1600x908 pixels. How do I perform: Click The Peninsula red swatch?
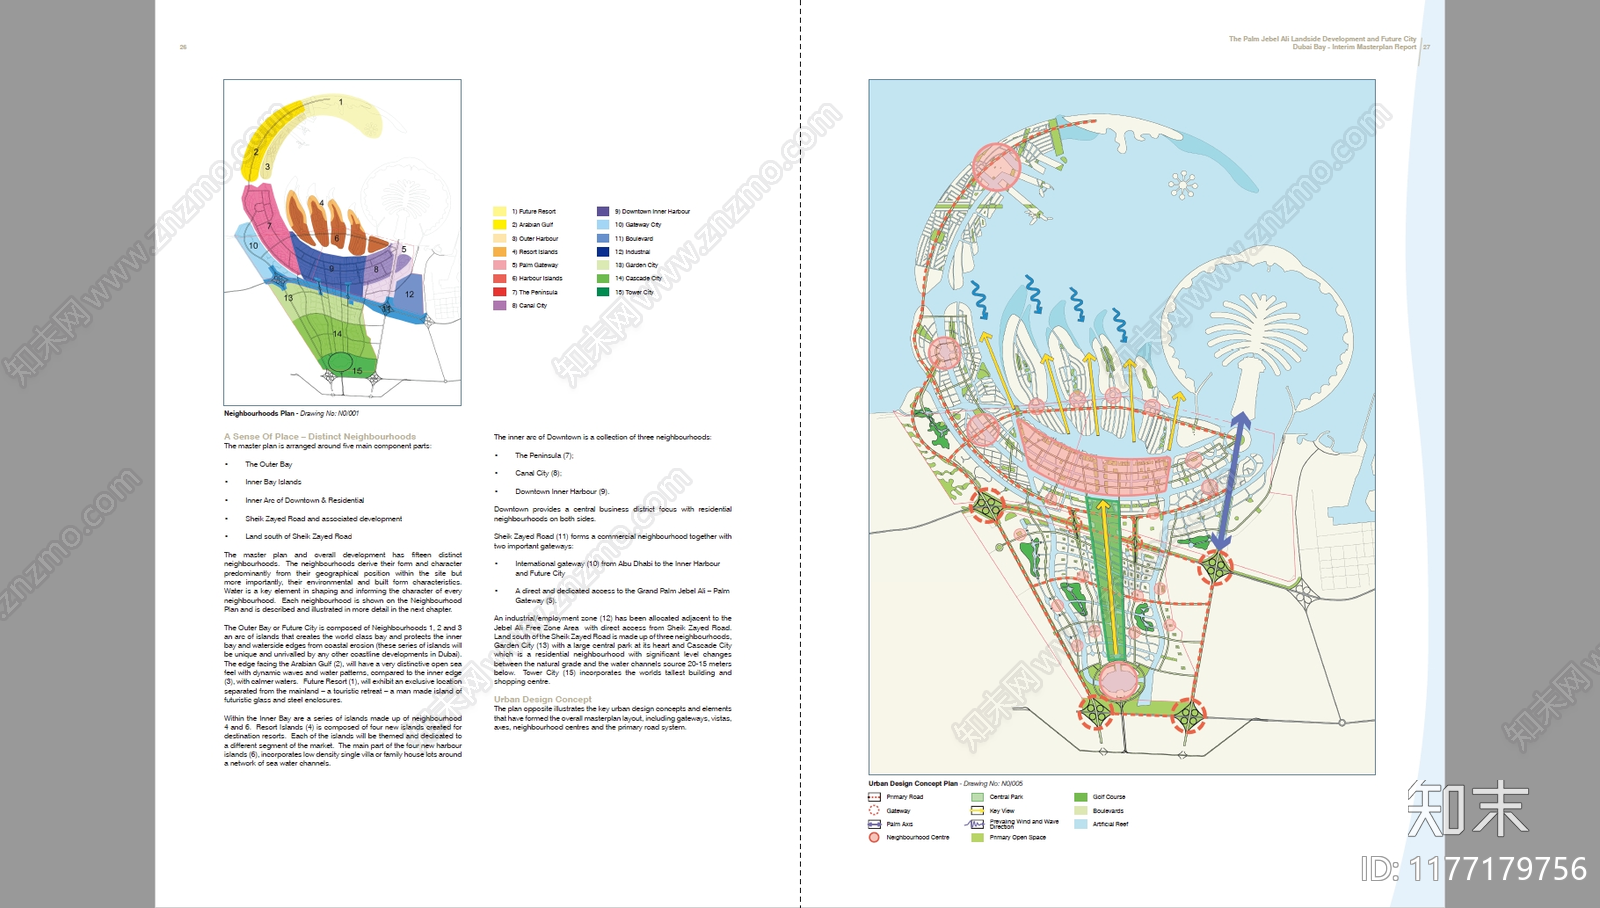(499, 292)
